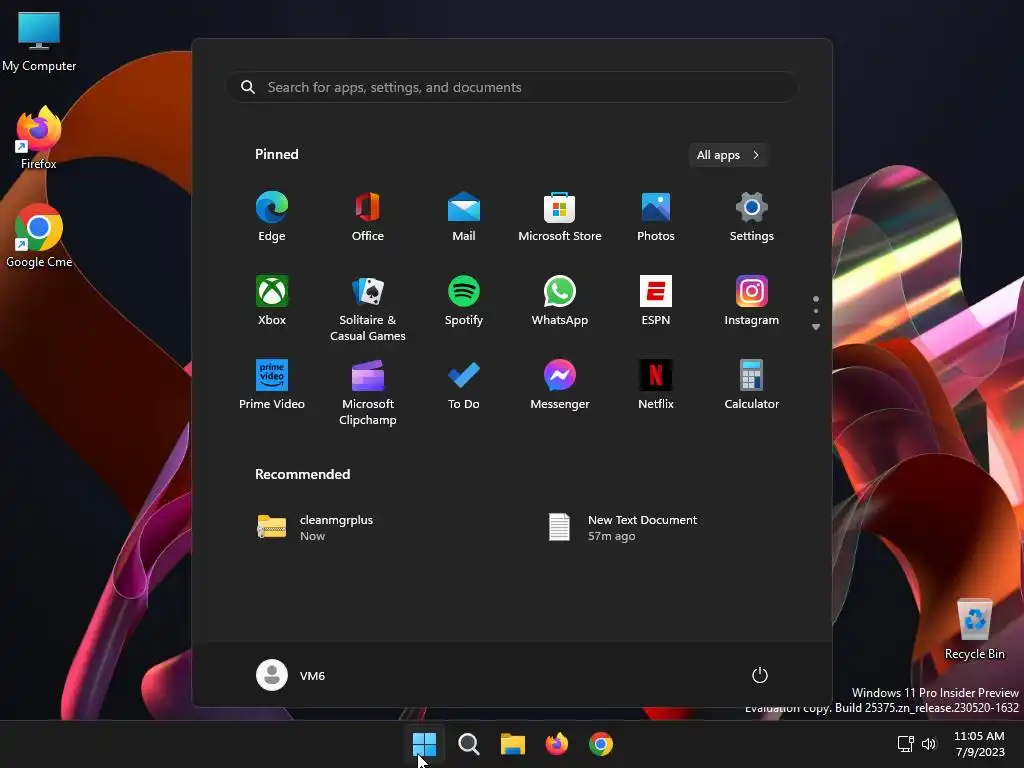The height and width of the screenshot is (768, 1024).
Task: Open File Explorer from taskbar
Action: coord(513,744)
